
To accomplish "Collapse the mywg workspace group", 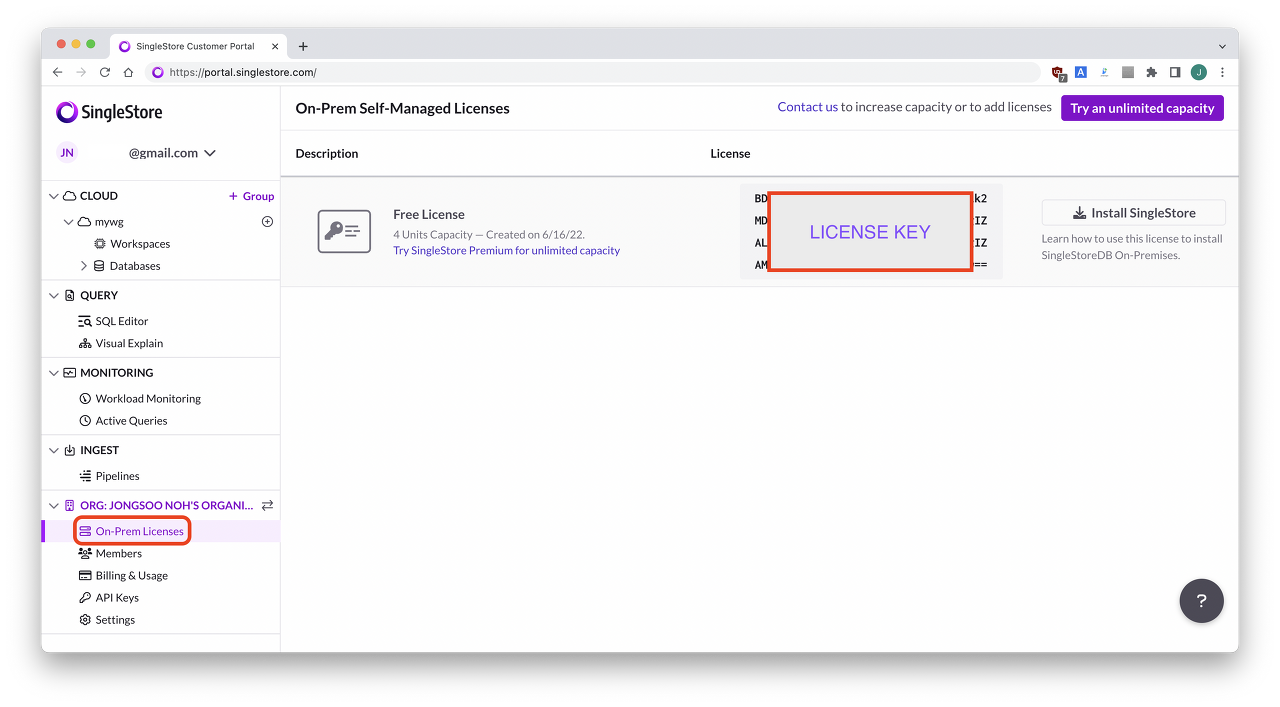I will pos(68,222).
